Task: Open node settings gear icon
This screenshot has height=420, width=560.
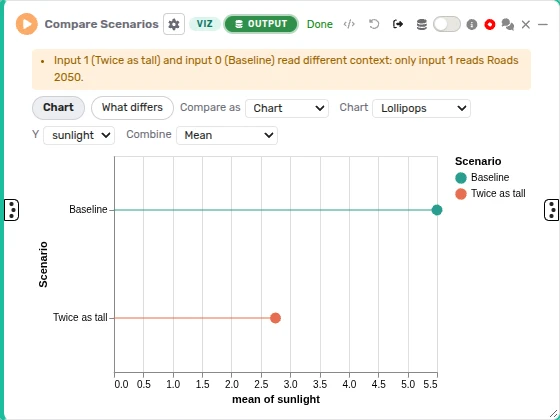Action: pos(174,24)
